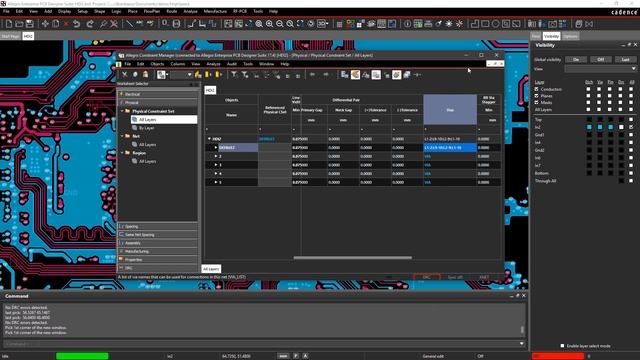
Task: Open the Audit menu in Constraint Manager
Action: [x=232, y=64]
